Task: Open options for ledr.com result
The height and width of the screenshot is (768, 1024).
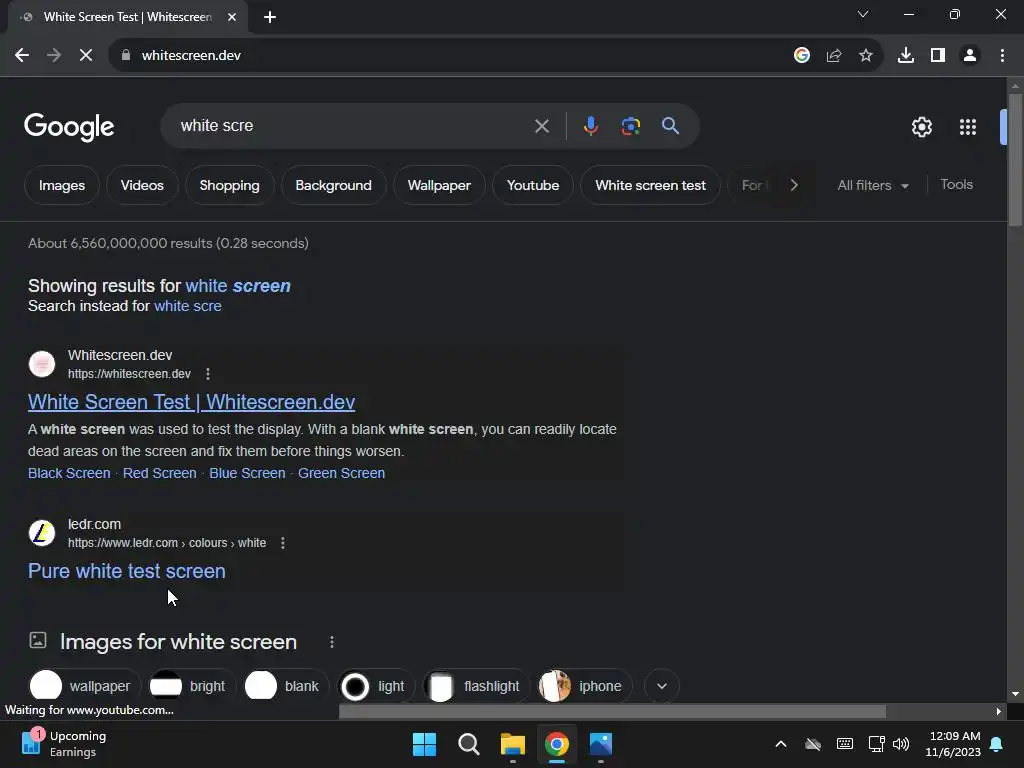Action: click(x=283, y=543)
